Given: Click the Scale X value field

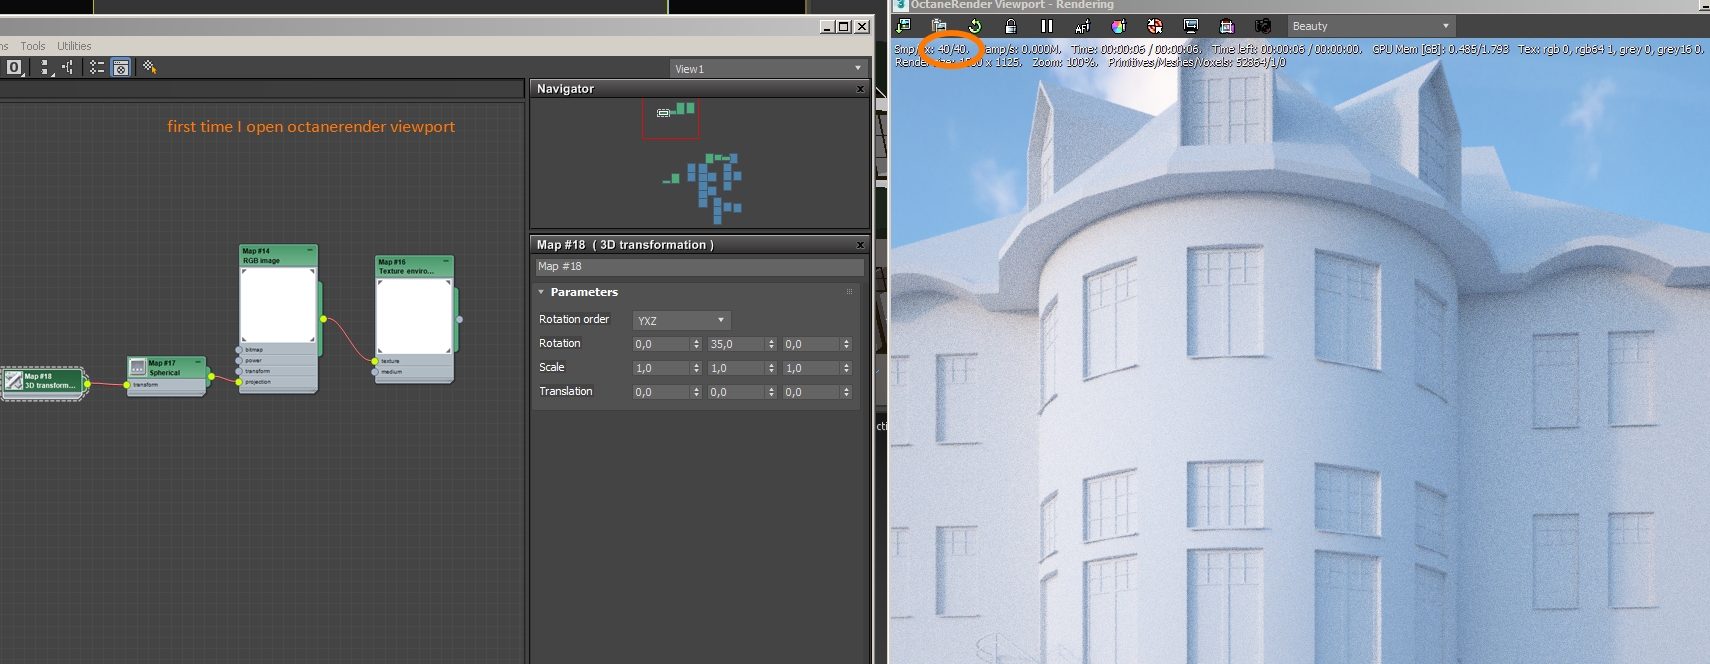Looking at the screenshot, I should pos(662,368).
